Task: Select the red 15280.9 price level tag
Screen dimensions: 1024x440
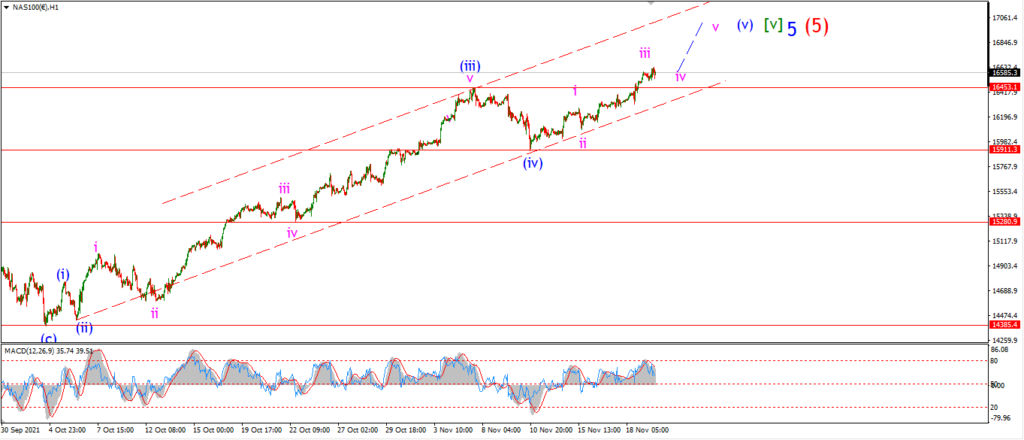Action: (x=1006, y=222)
